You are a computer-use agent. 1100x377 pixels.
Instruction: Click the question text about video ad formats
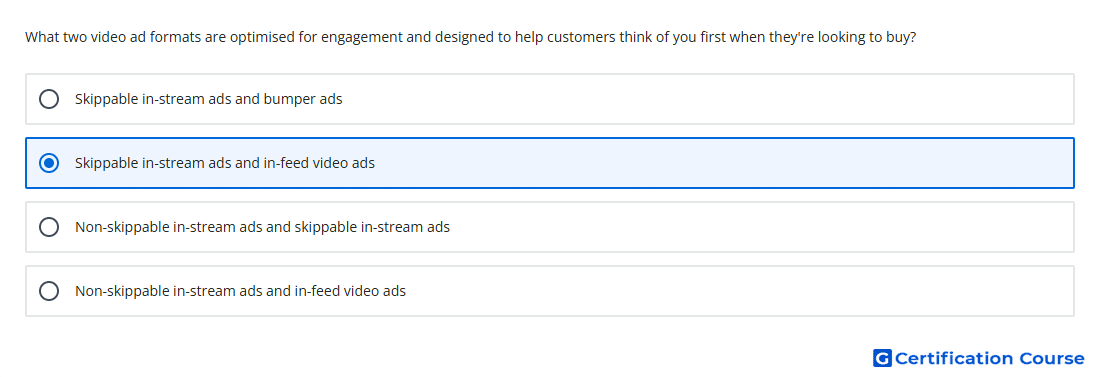[471, 37]
